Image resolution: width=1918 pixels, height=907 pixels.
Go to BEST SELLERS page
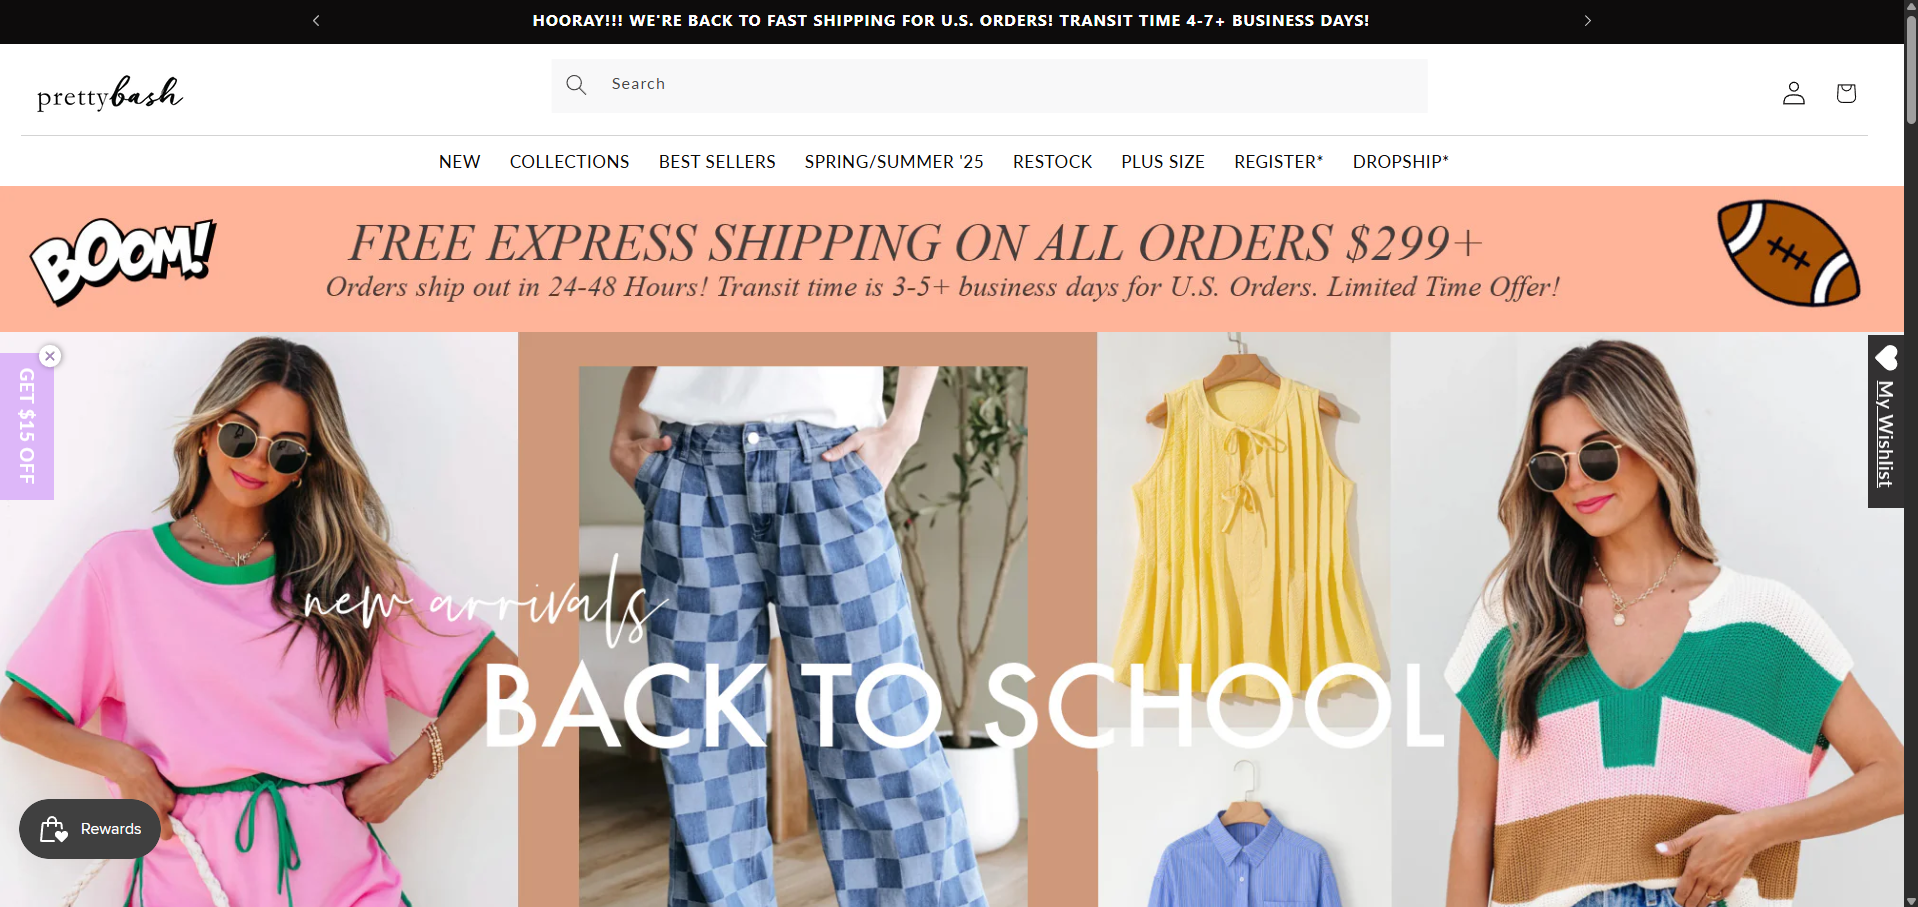[x=717, y=162]
